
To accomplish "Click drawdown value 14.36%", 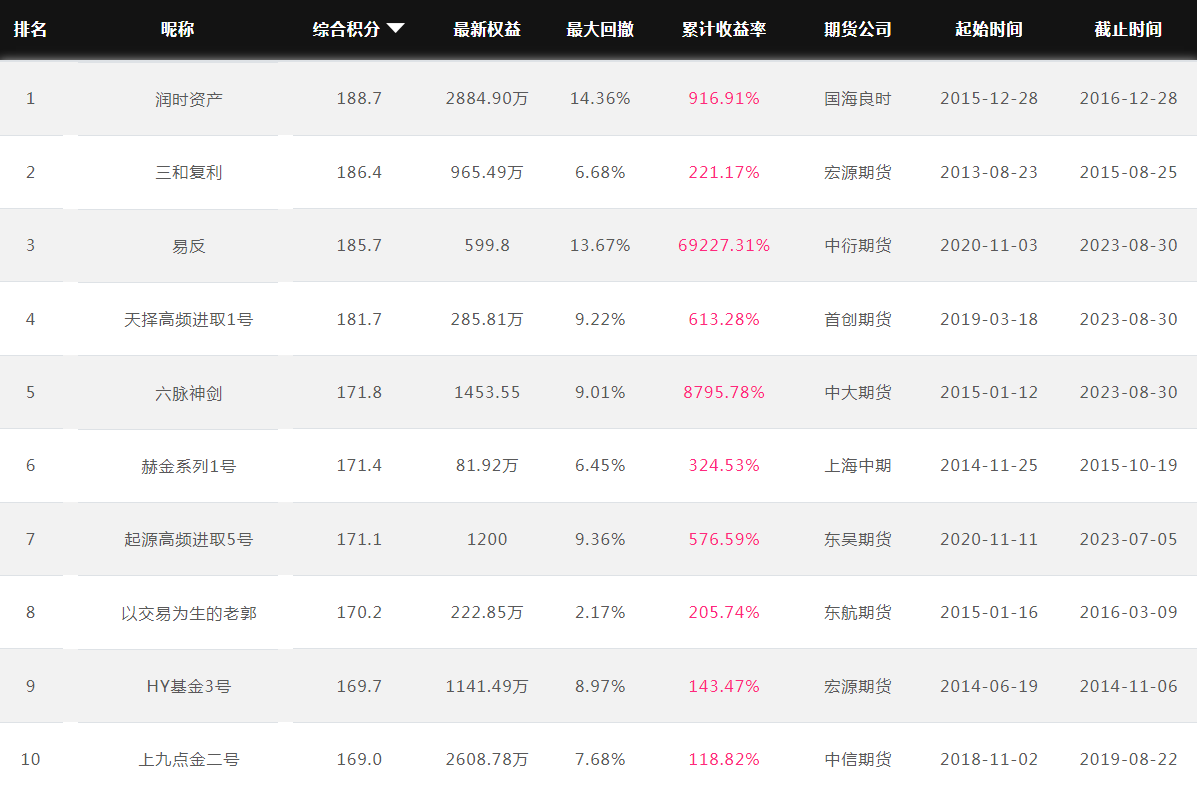I will tap(600, 99).
